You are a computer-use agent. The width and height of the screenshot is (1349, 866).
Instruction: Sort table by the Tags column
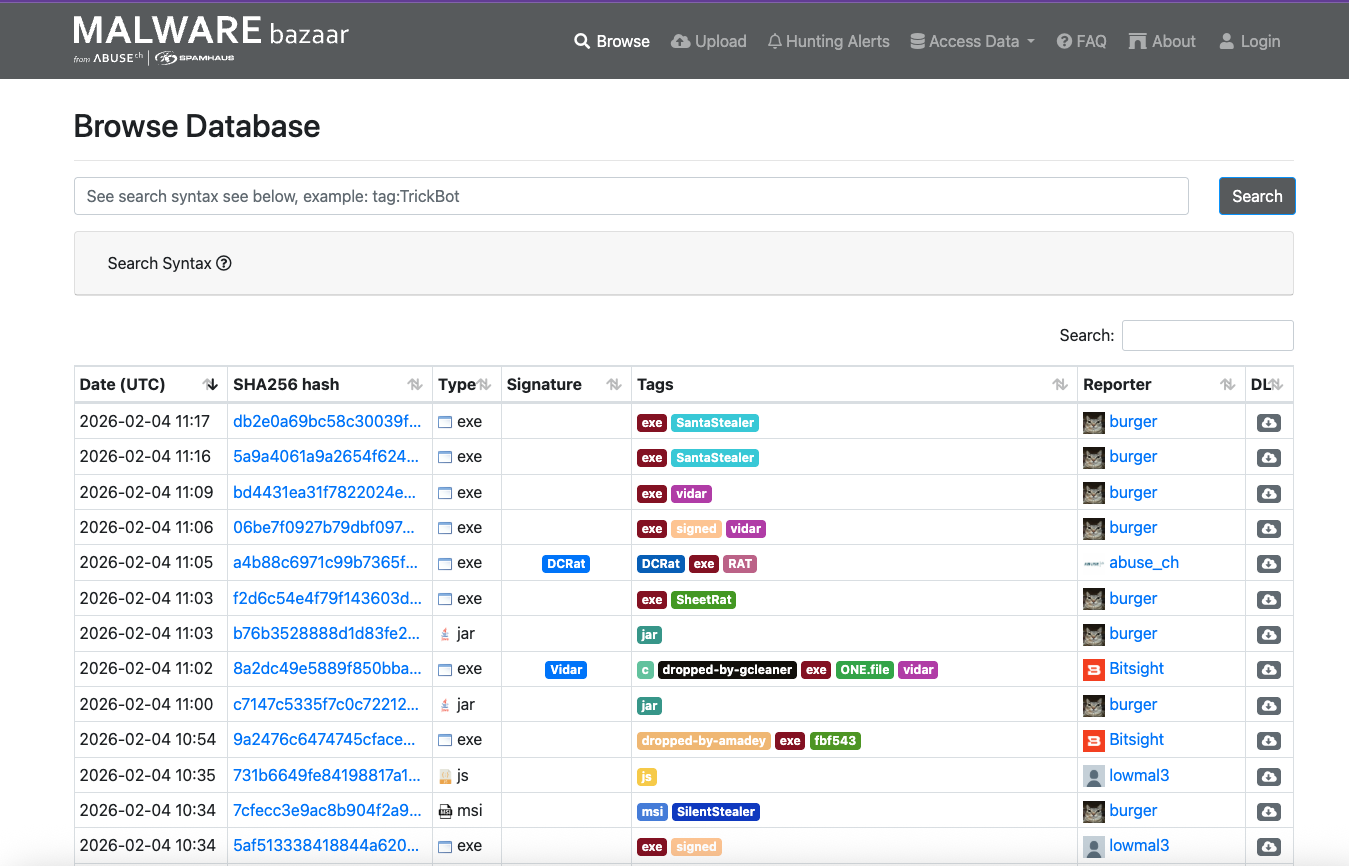tap(1060, 385)
